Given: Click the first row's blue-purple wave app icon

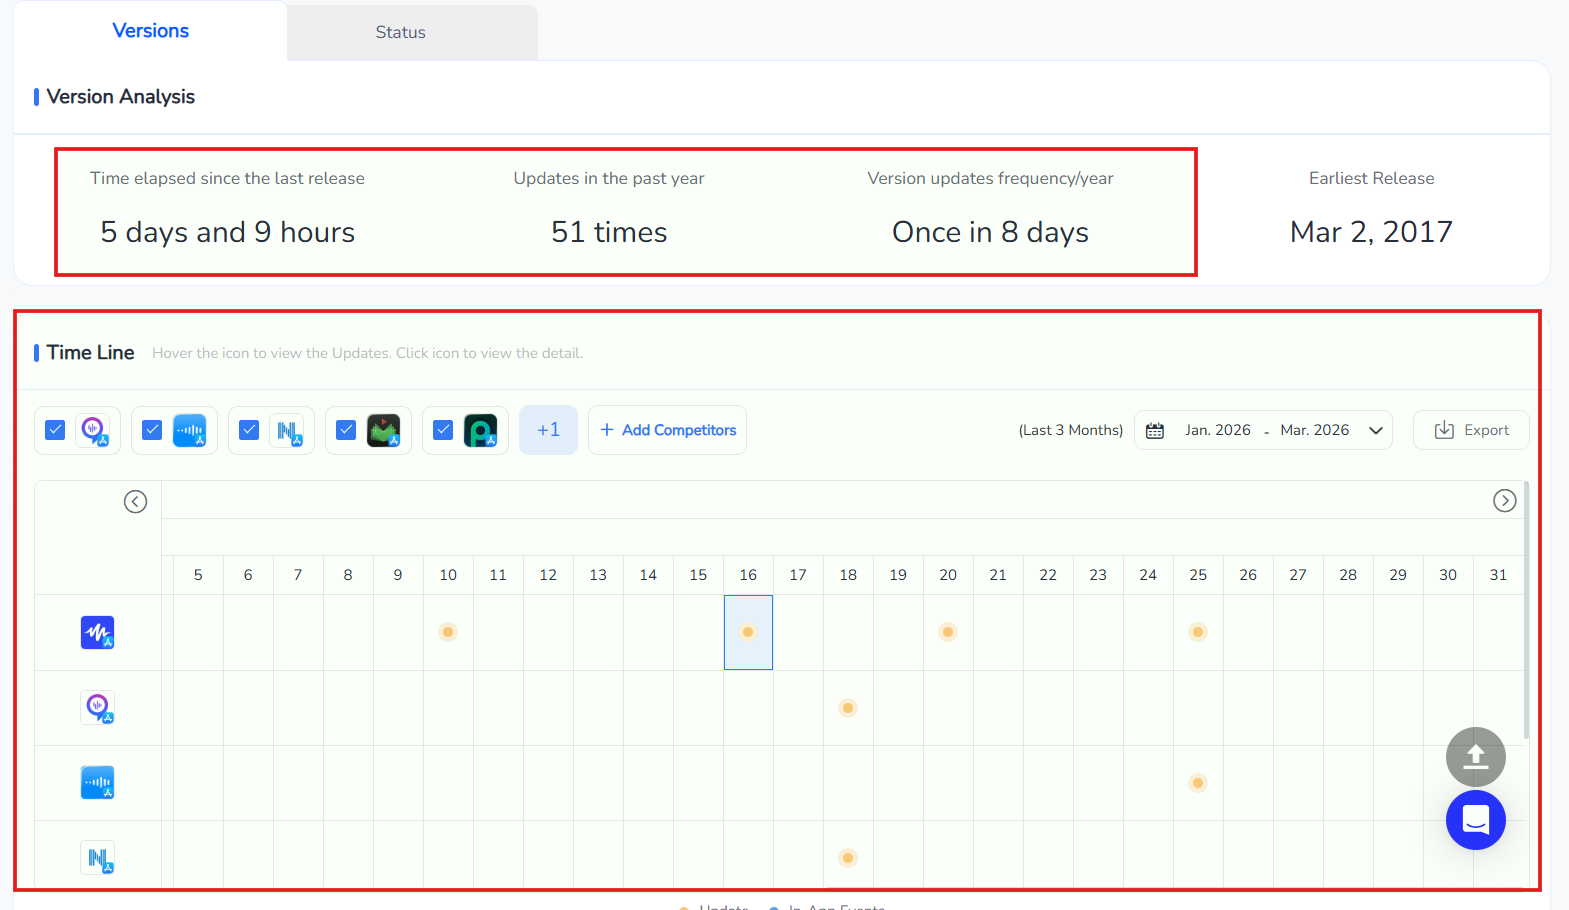Looking at the screenshot, I should pyautogui.click(x=98, y=633).
